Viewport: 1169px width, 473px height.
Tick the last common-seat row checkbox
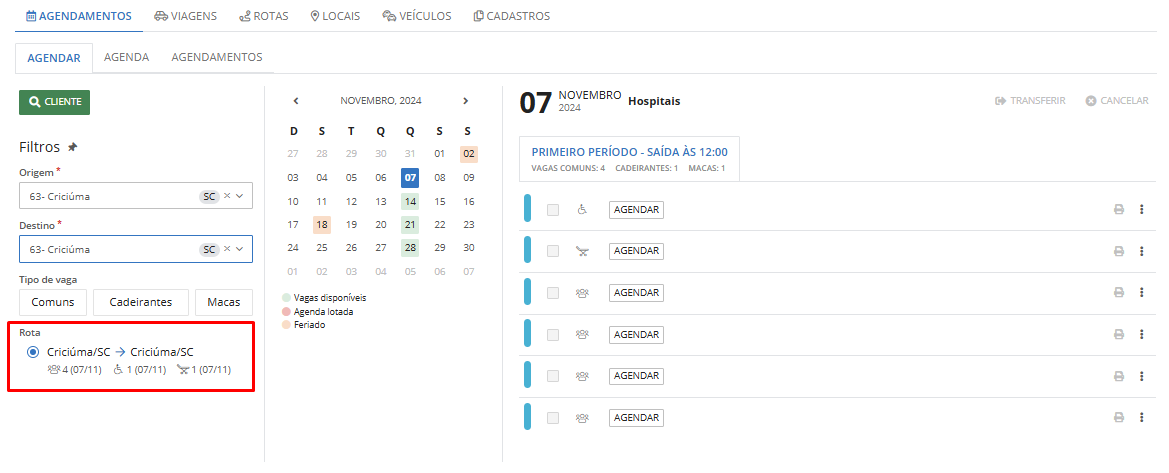(552, 418)
